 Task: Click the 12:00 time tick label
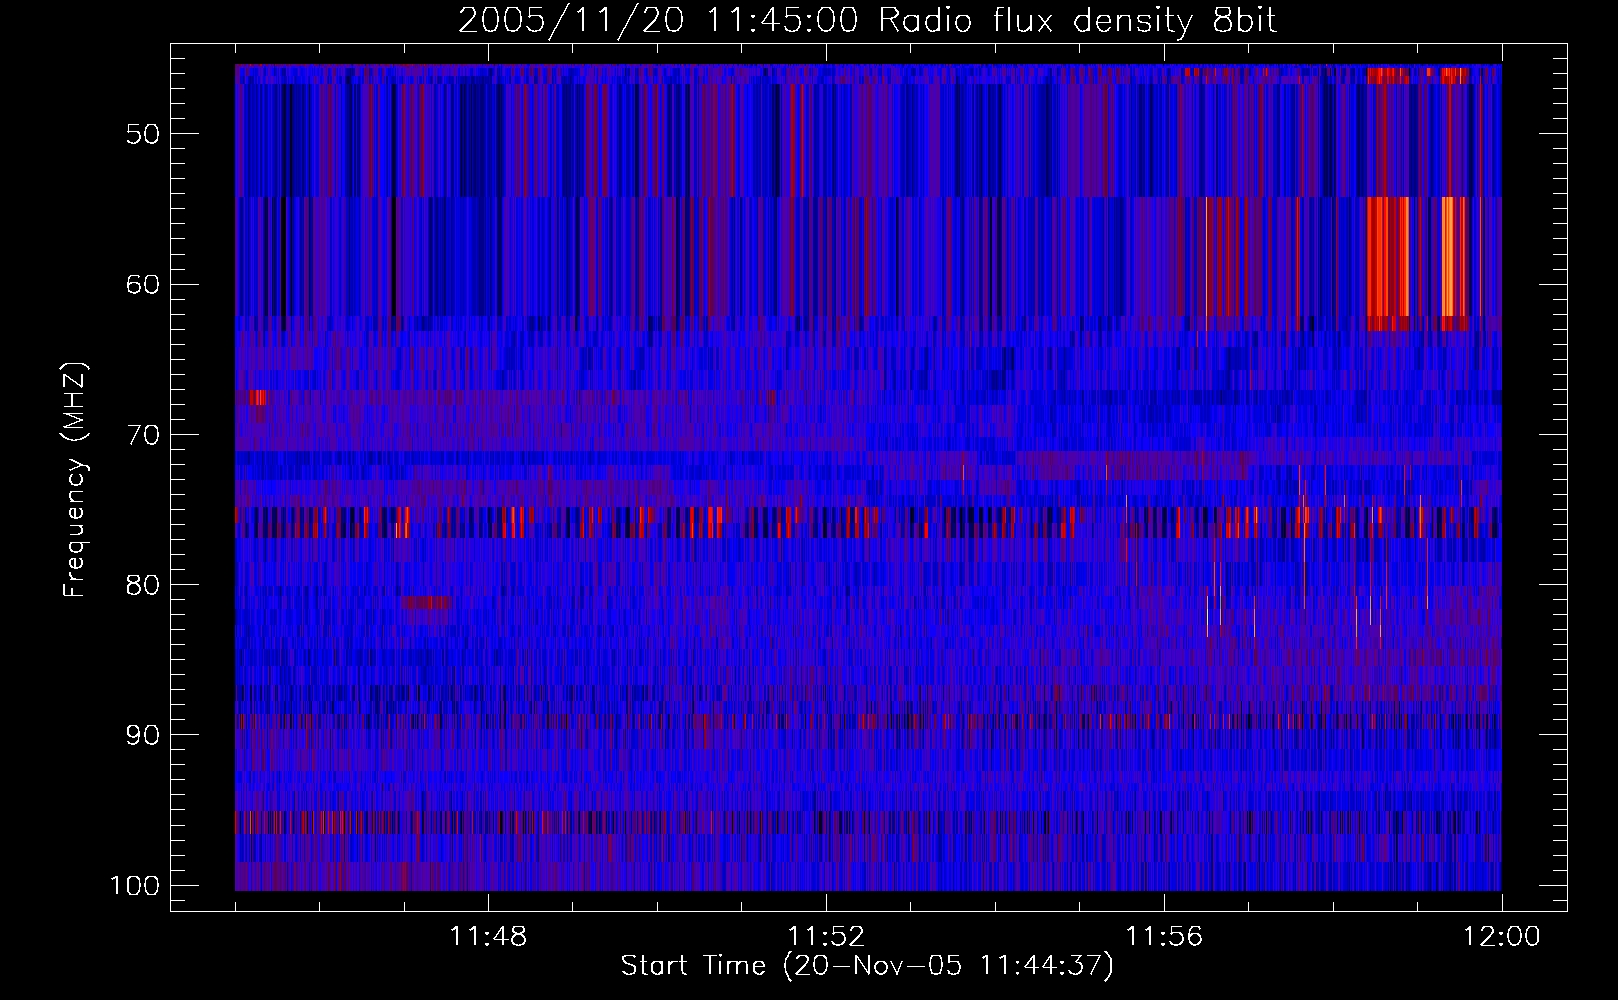(x=1502, y=937)
